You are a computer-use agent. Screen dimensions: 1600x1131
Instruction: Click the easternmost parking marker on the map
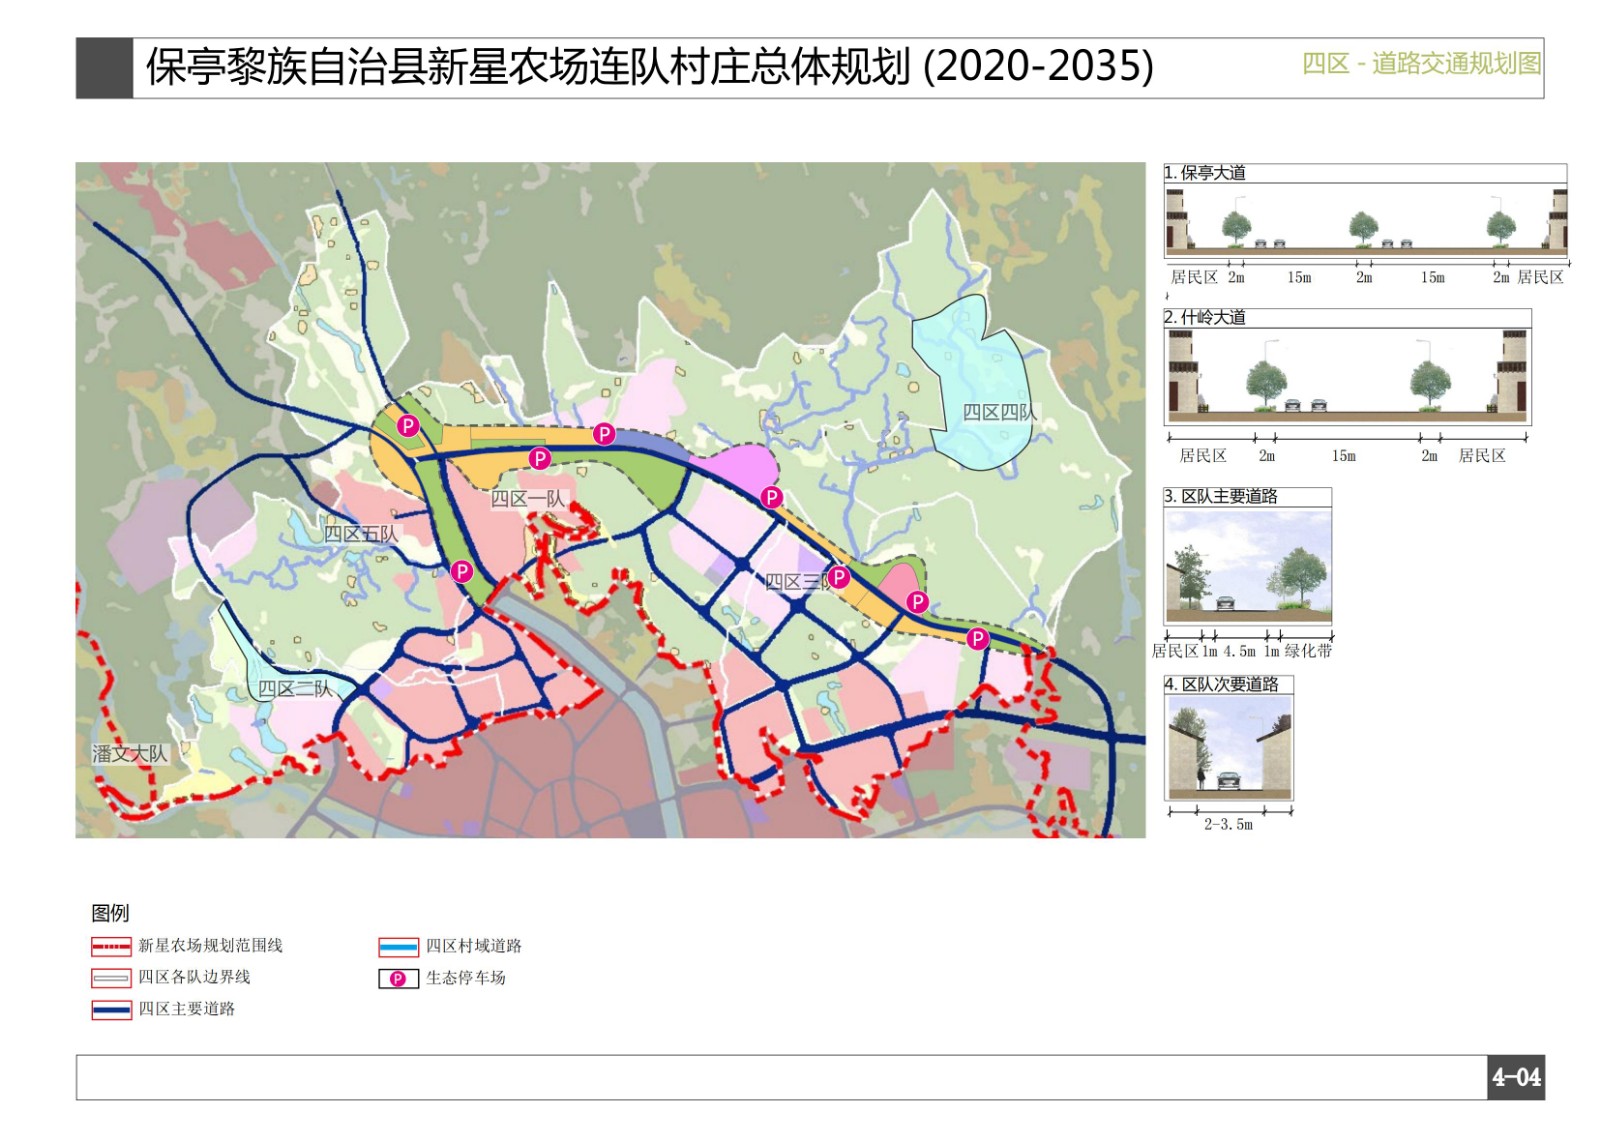(977, 638)
